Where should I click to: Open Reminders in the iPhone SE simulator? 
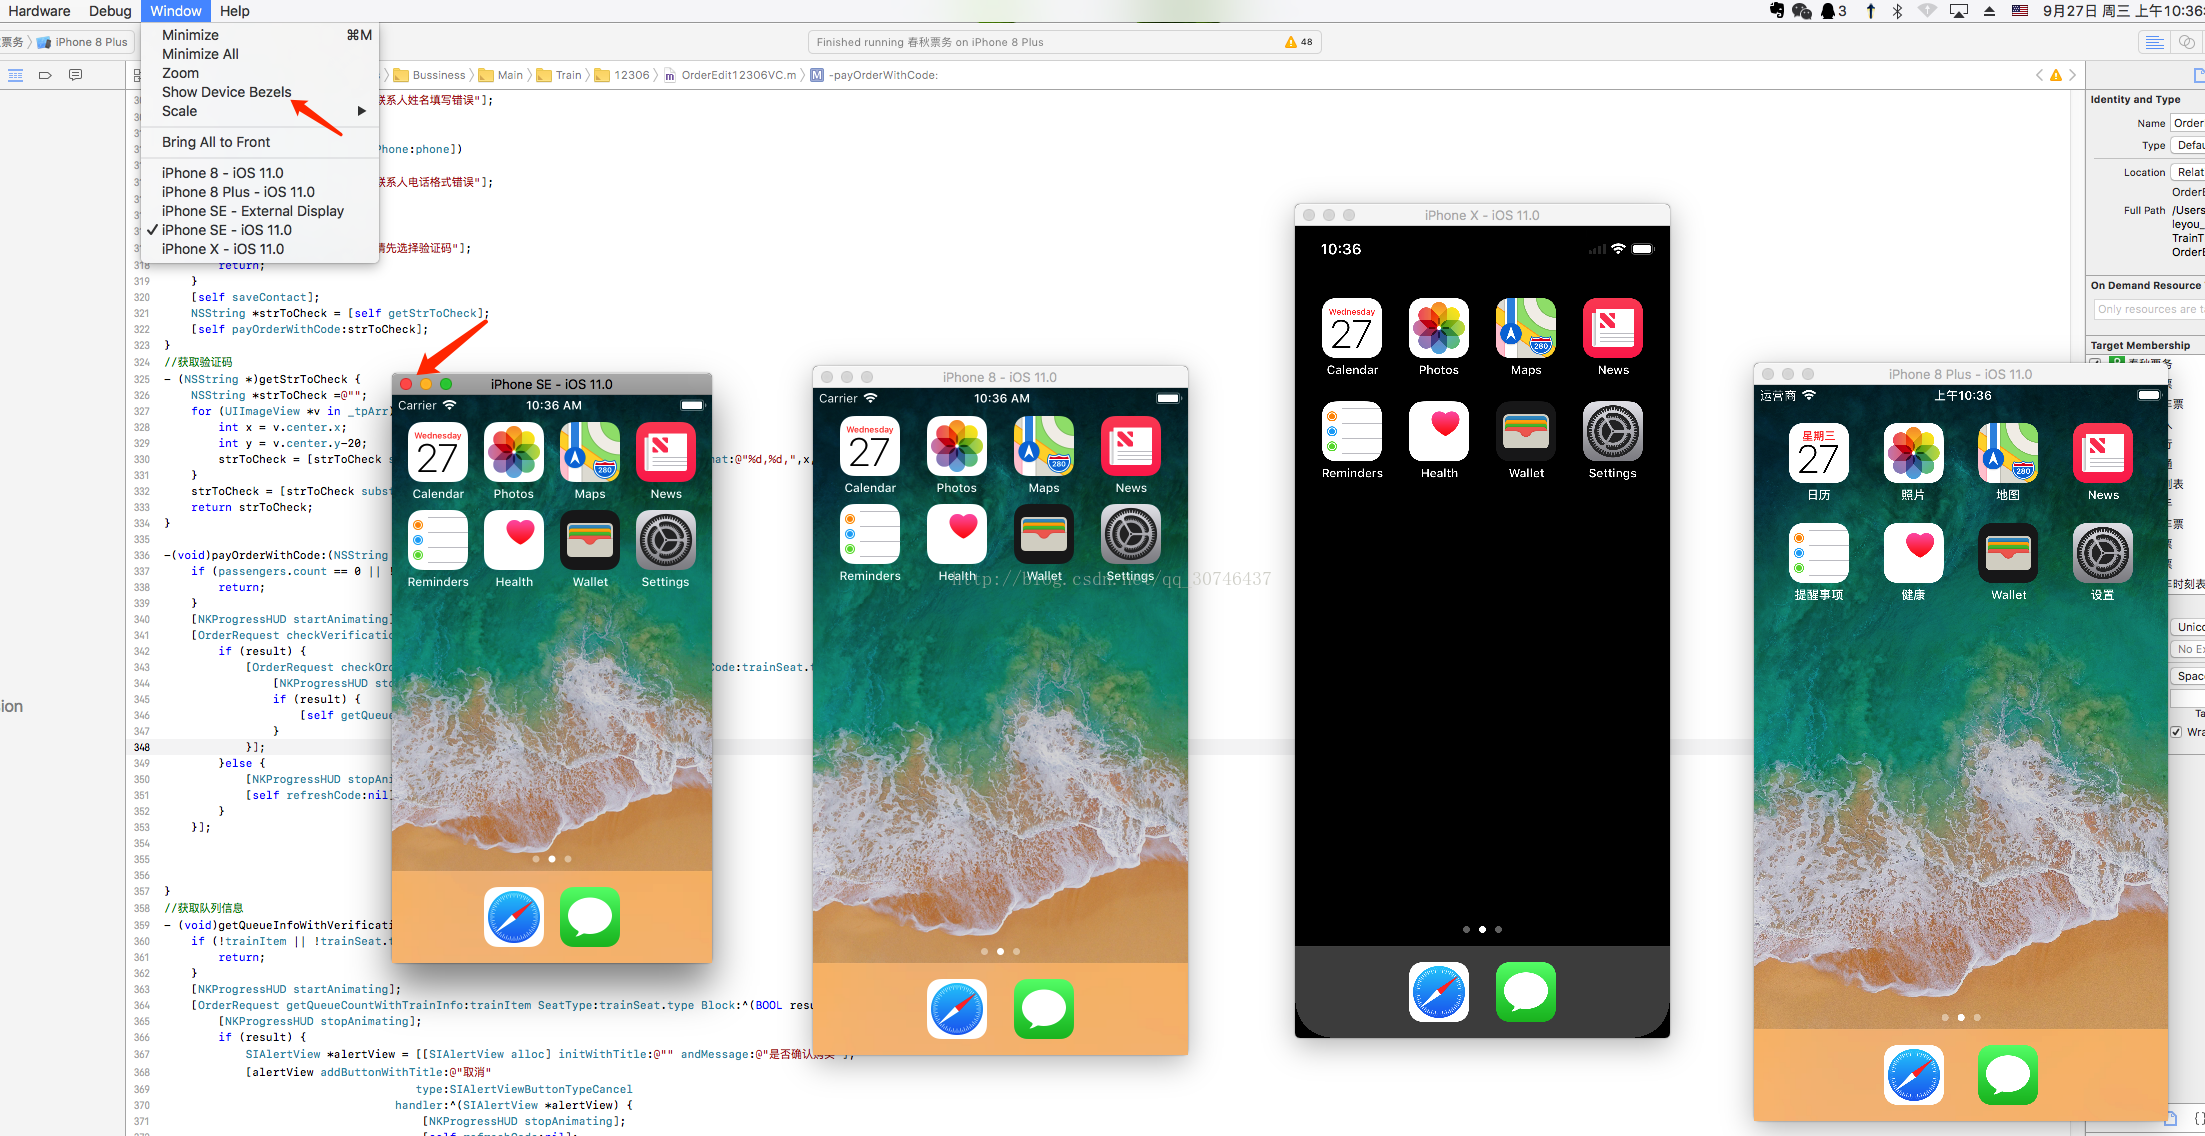coord(438,540)
